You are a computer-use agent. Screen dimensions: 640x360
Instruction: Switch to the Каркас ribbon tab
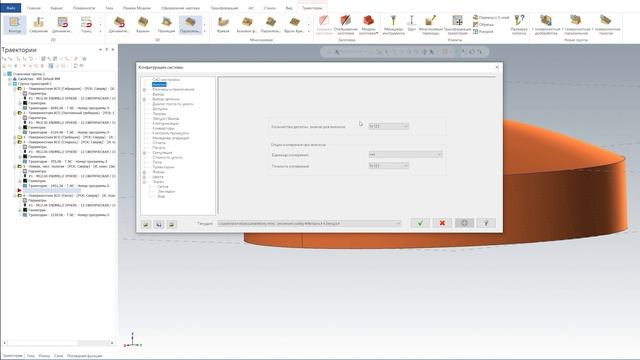pyautogui.click(x=56, y=8)
